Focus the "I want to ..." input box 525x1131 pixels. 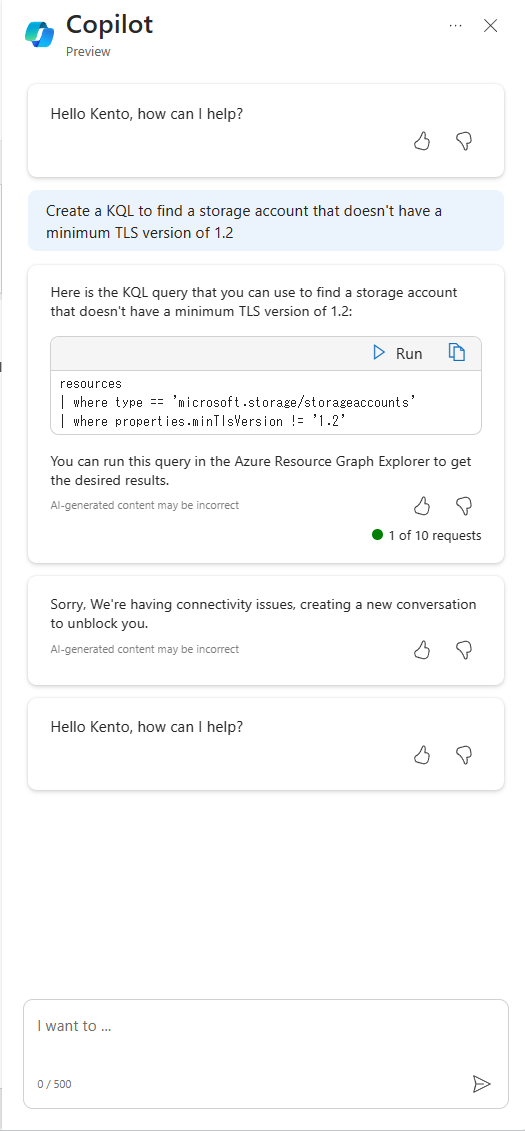(x=265, y=1053)
